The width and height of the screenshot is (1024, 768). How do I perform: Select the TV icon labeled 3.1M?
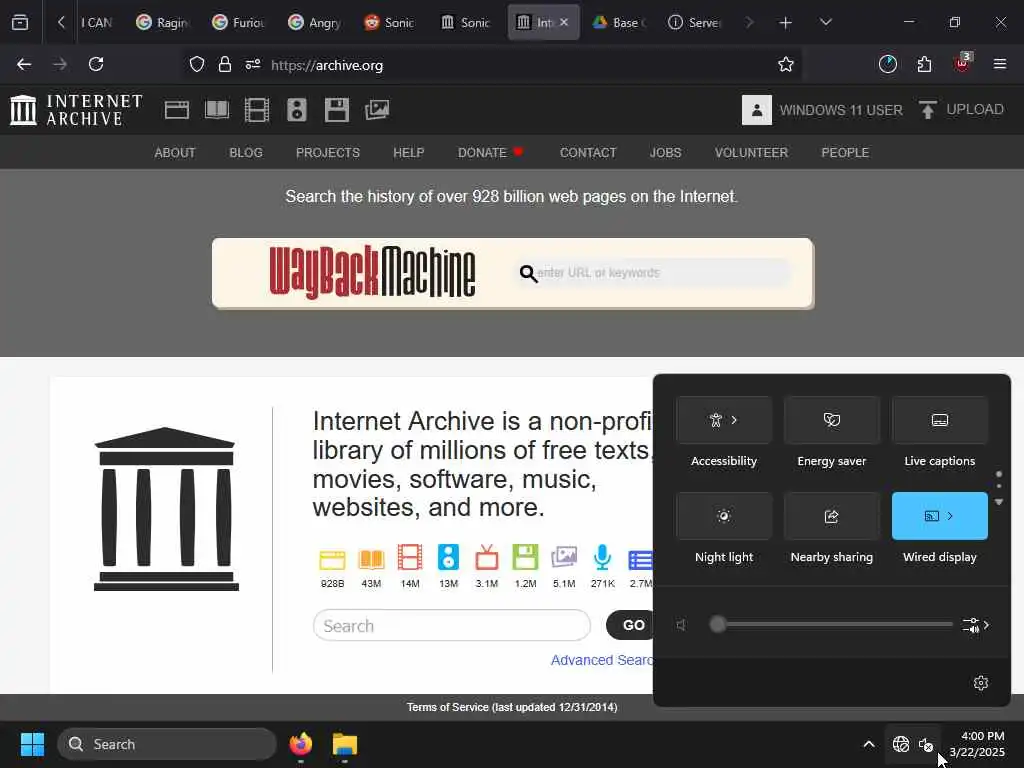(x=487, y=558)
